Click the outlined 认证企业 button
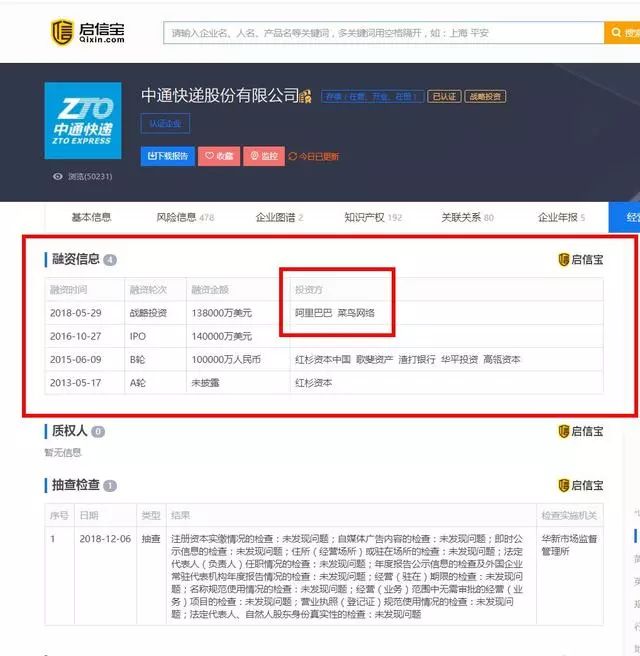 [x=165, y=123]
